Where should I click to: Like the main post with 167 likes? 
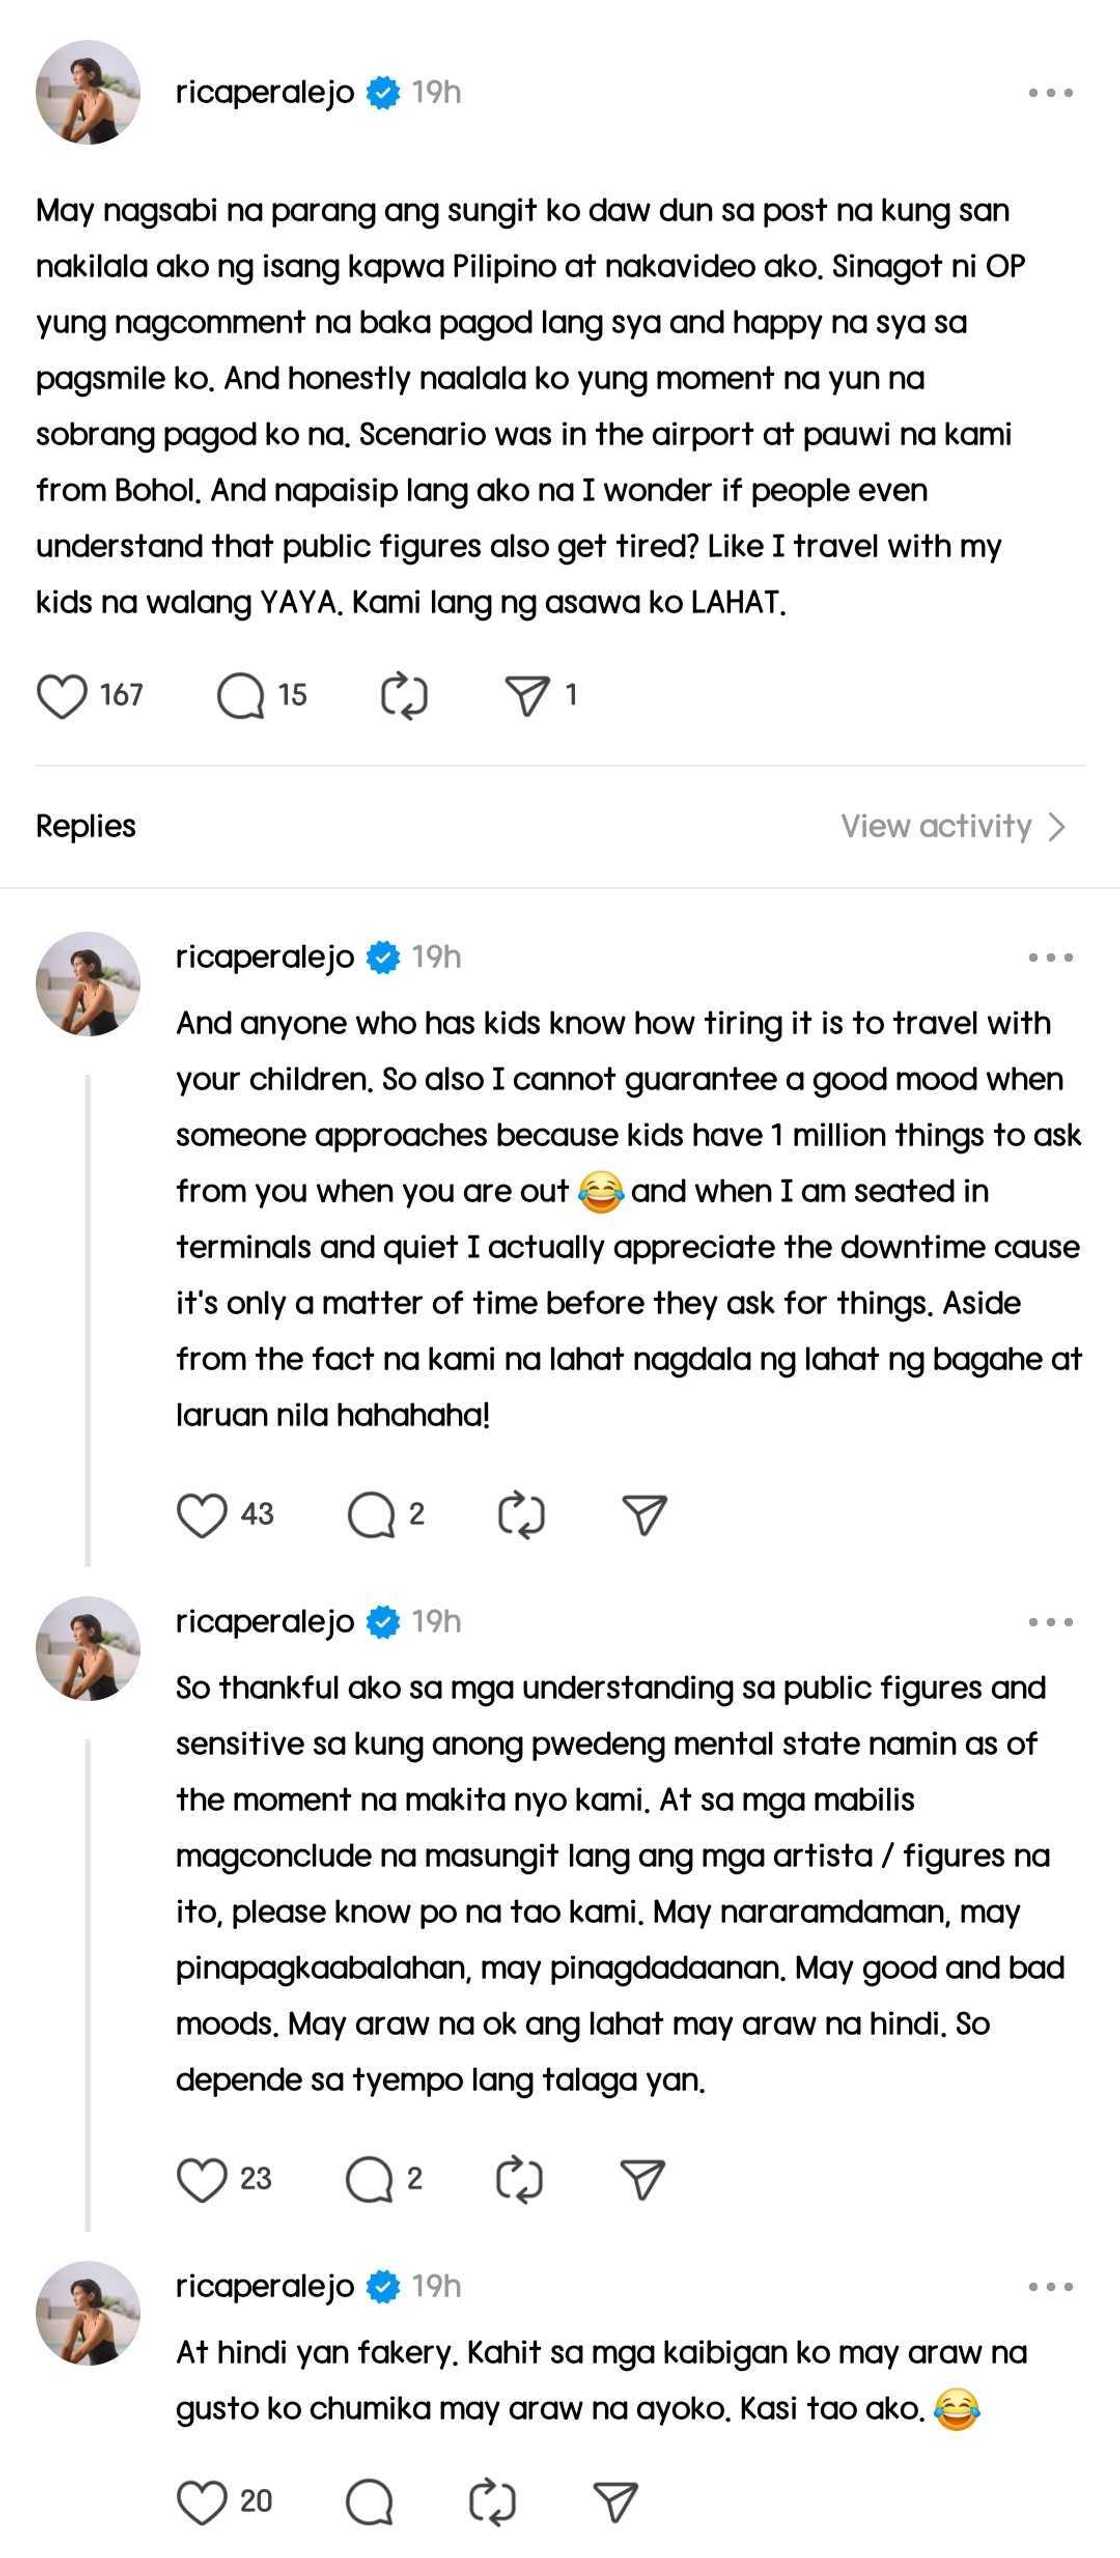tap(62, 696)
